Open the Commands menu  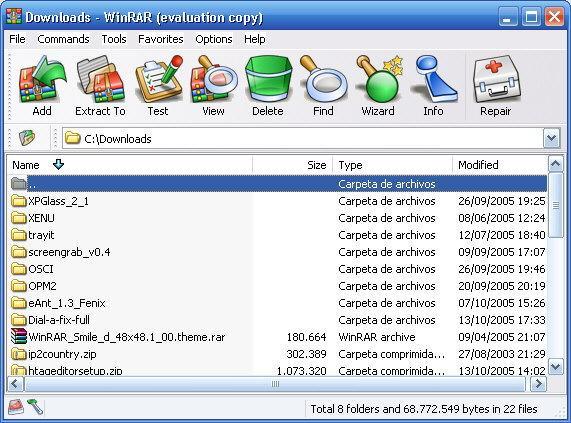tap(63, 39)
